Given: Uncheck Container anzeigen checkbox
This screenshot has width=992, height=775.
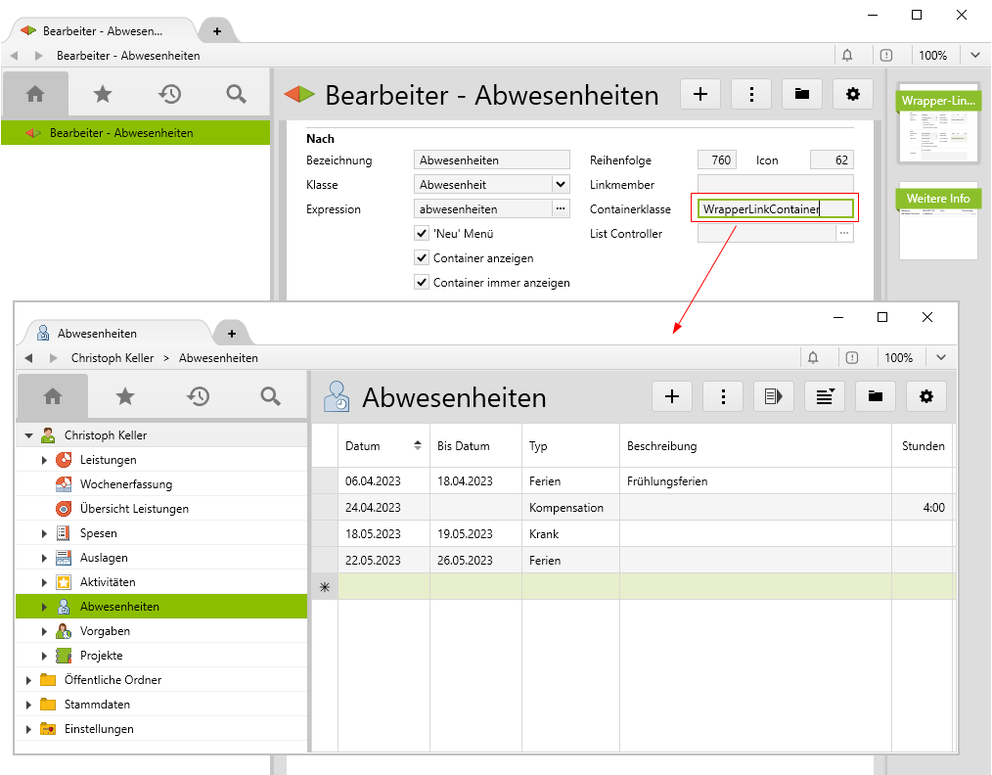Looking at the screenshot, I should [421, 258].
